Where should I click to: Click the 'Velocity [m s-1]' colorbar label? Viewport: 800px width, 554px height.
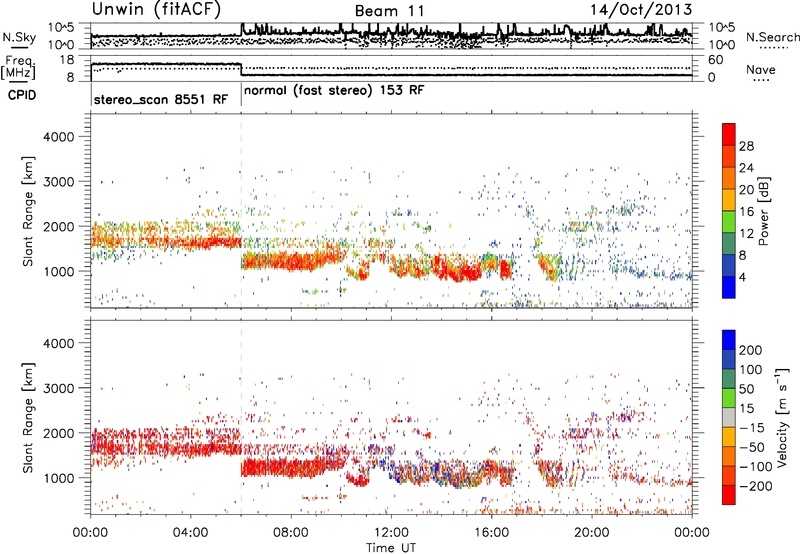click(782, 417)
